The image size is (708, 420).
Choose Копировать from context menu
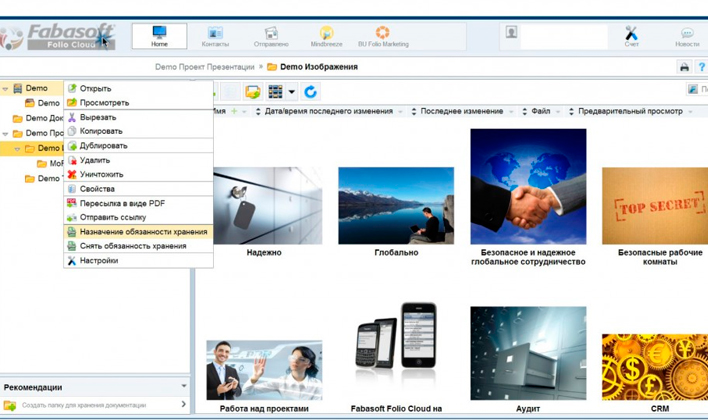tap(139, 131)
